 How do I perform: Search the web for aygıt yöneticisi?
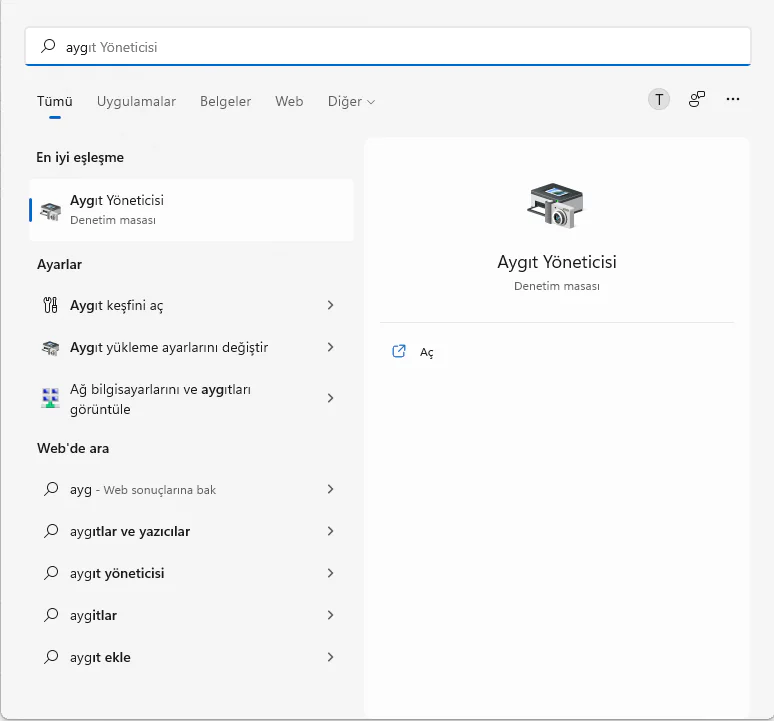[x=117, y=573]
